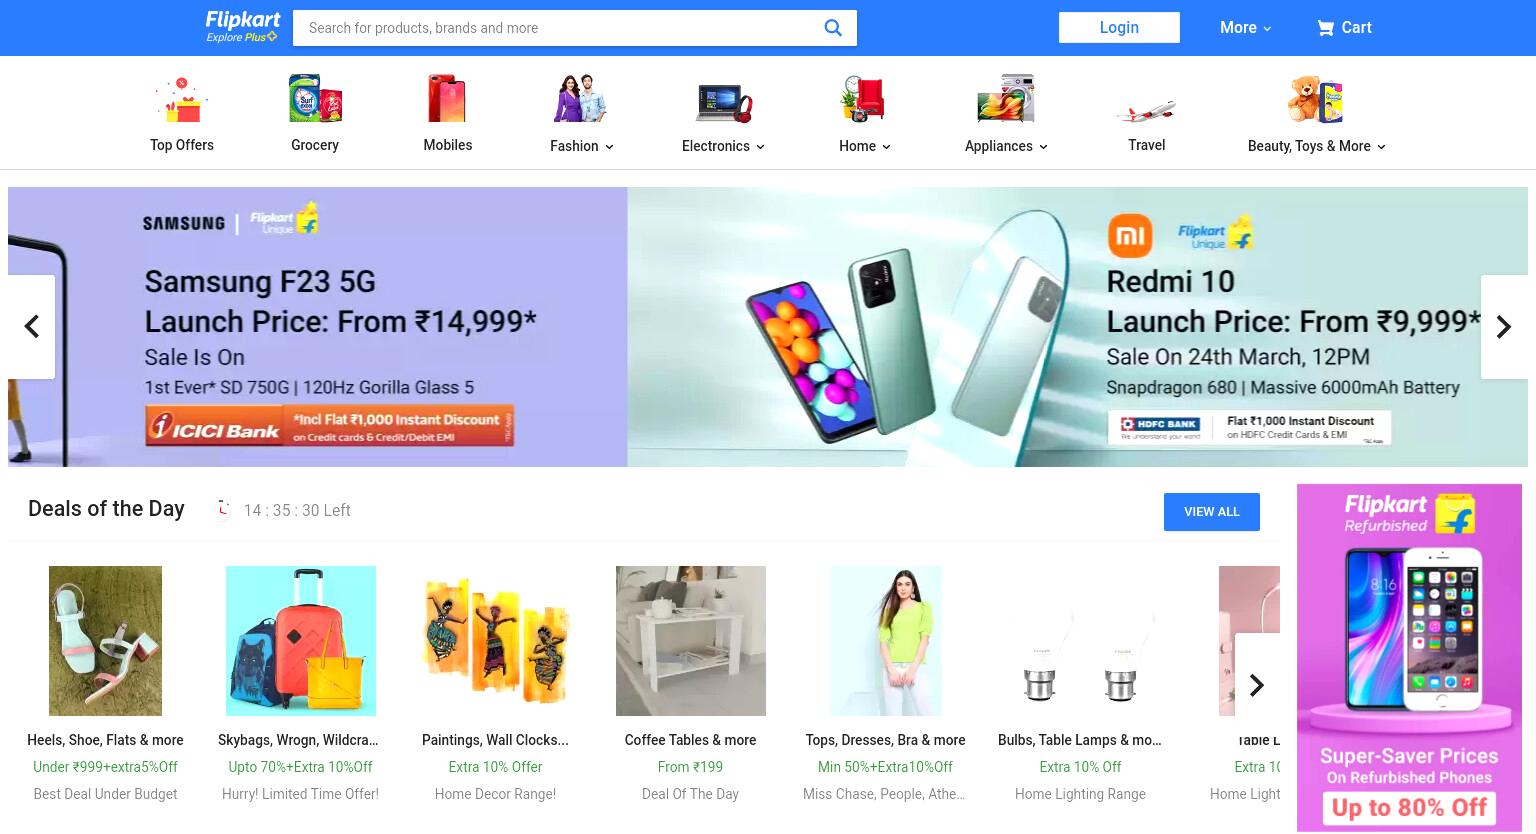The image size is (1536, 834).
Task: Click the search magnifier icon
Action: pyautogui.click(x=833, y=28)
